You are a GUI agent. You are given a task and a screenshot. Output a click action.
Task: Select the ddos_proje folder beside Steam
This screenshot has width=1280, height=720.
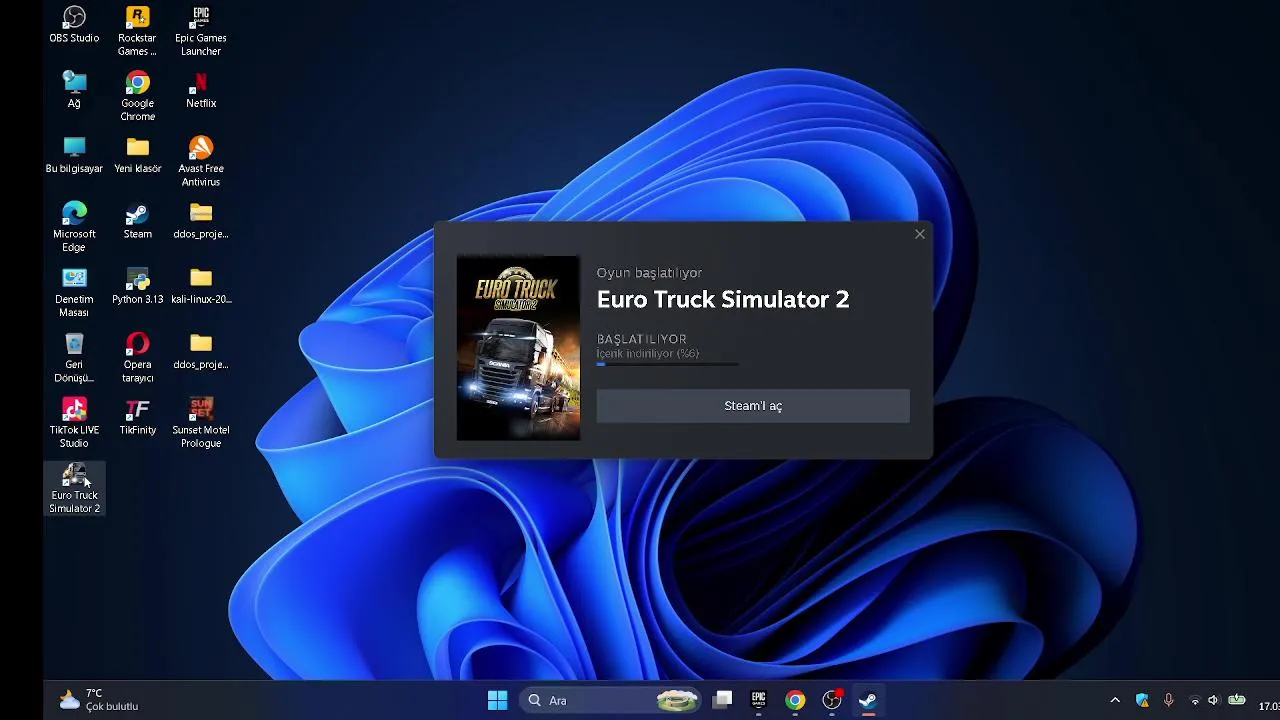pyautogui.click(x=201, y=221)
